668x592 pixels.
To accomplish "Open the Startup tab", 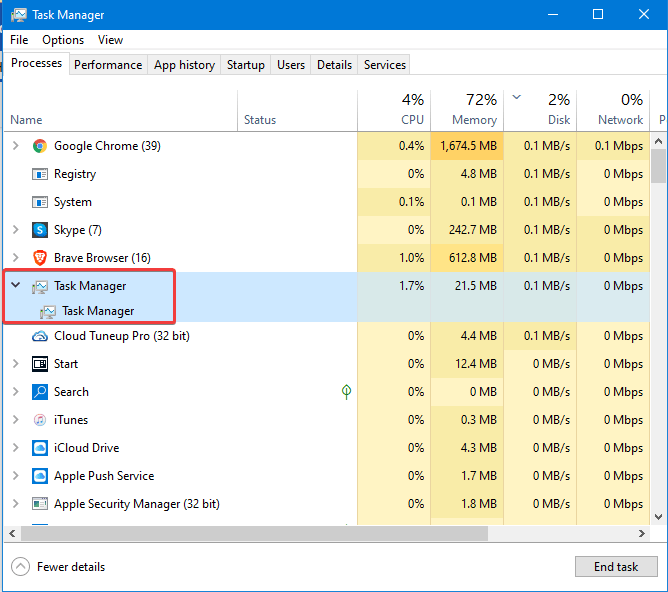I will (x=245, y=65).
